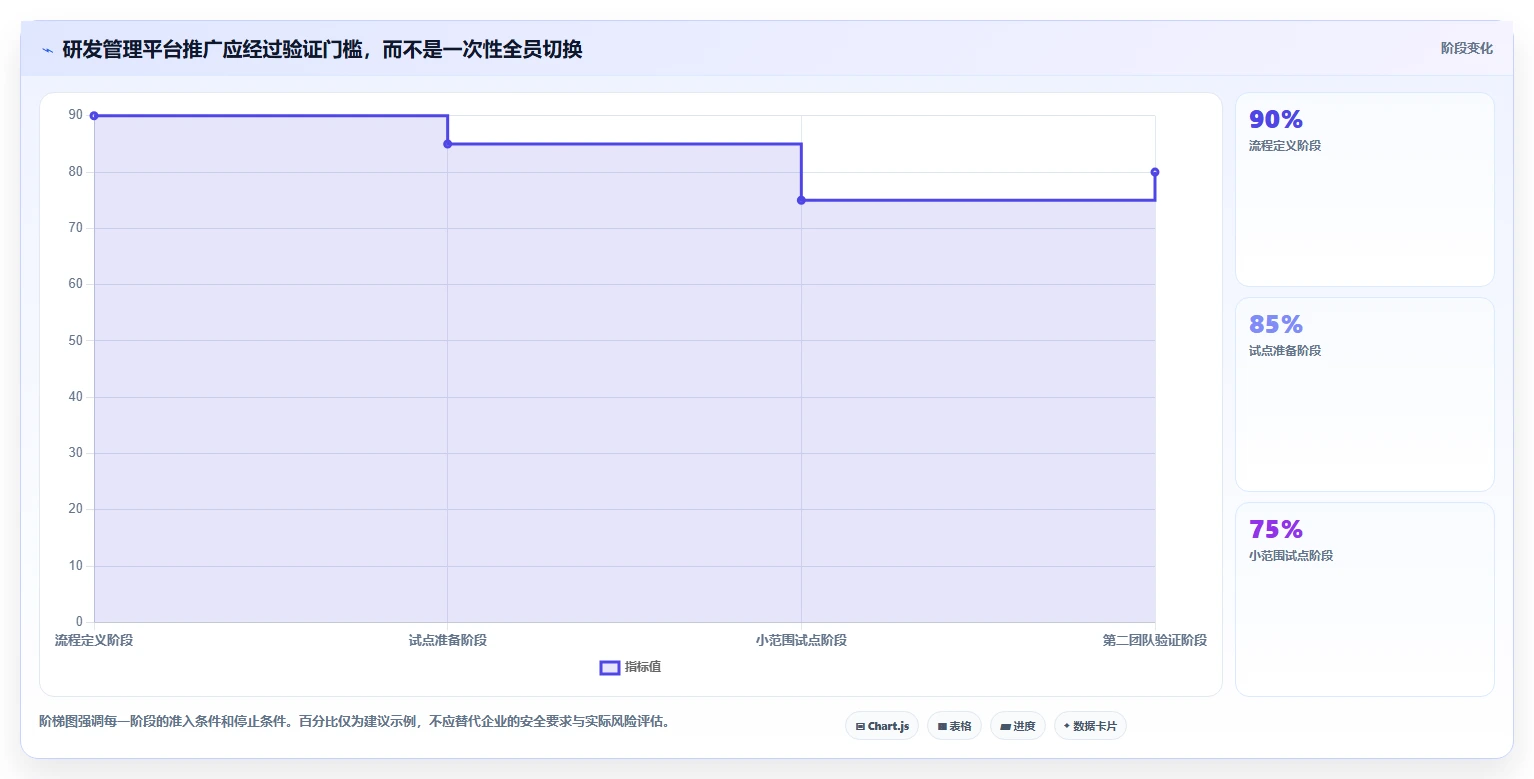This screenshot has width=1534, height=779.
Task: Click the footnote text starting 阶梯图强调
Action: [354, 721]
